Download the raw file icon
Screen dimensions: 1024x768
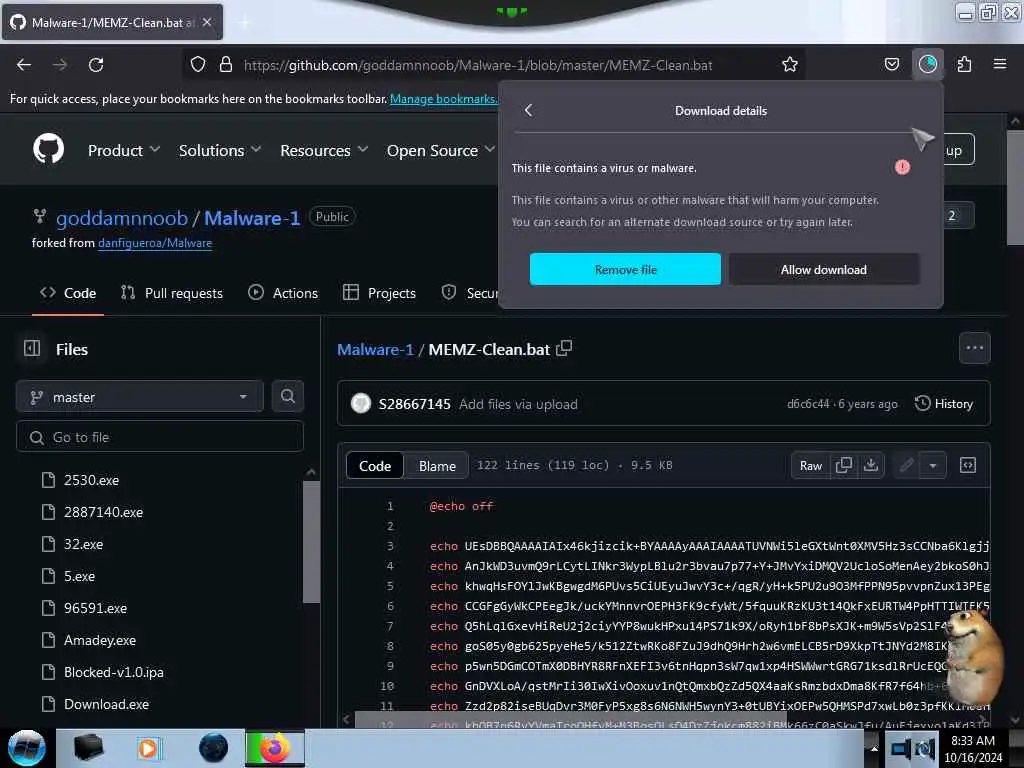(x=871, y=465)
